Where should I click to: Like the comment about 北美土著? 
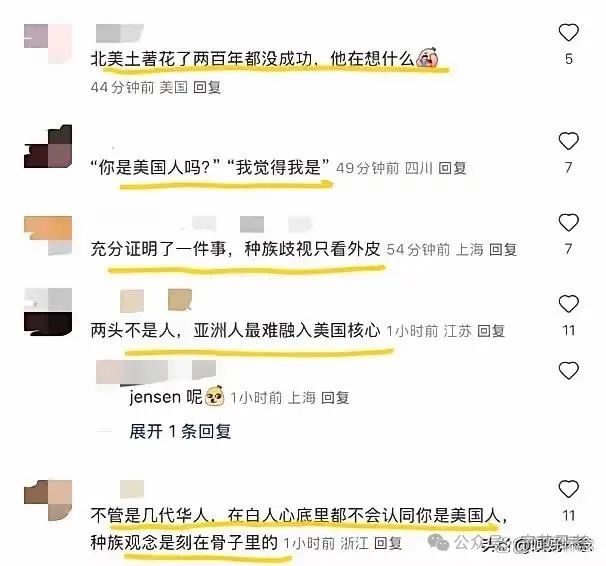(569, 32)
